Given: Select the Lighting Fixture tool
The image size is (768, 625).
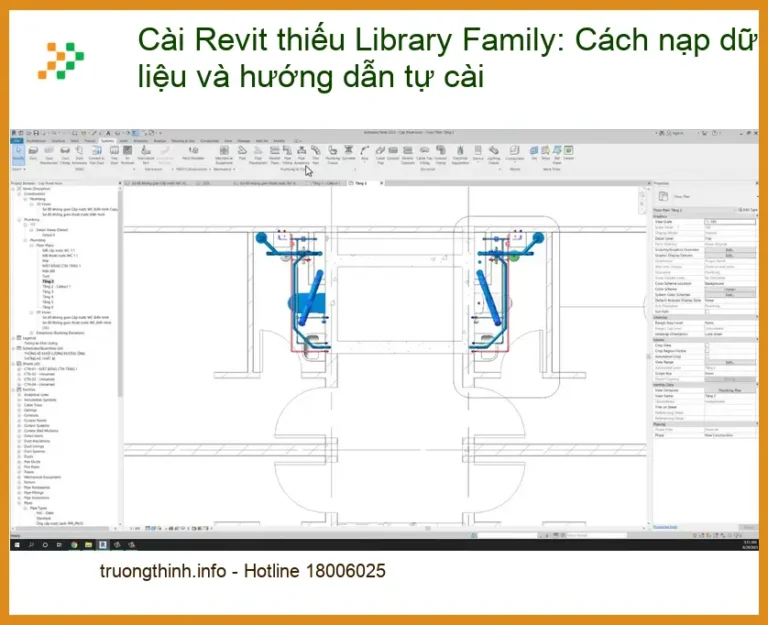Looking at the screenshot, I should pyautogui.click(x=494, y=154).
